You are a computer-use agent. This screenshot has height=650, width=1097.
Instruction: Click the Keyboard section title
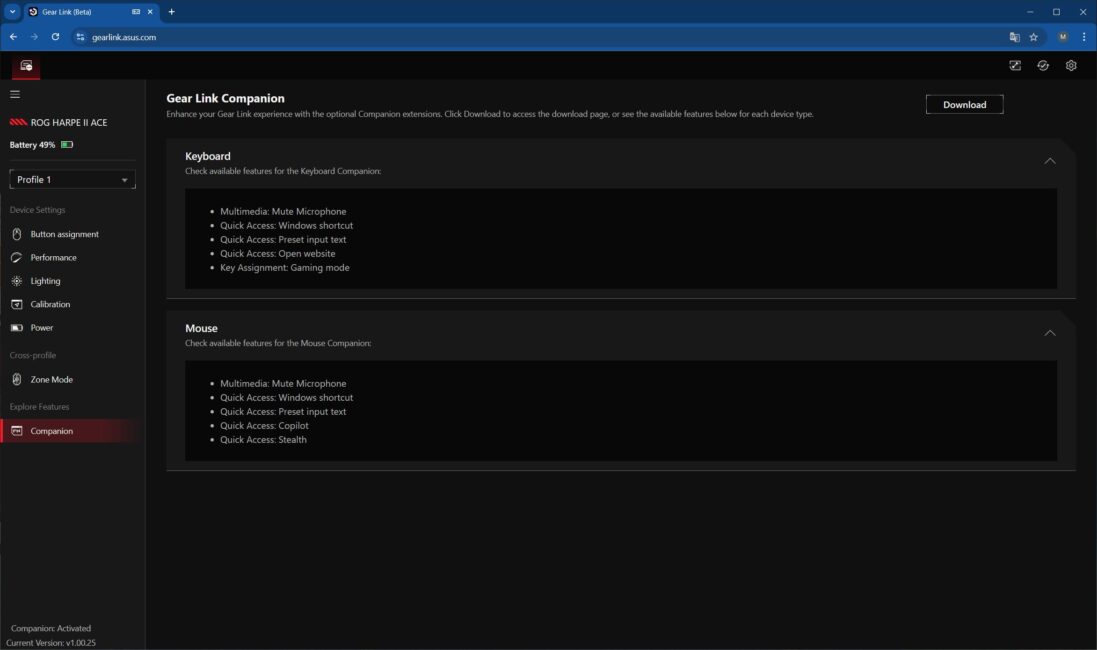208,156
